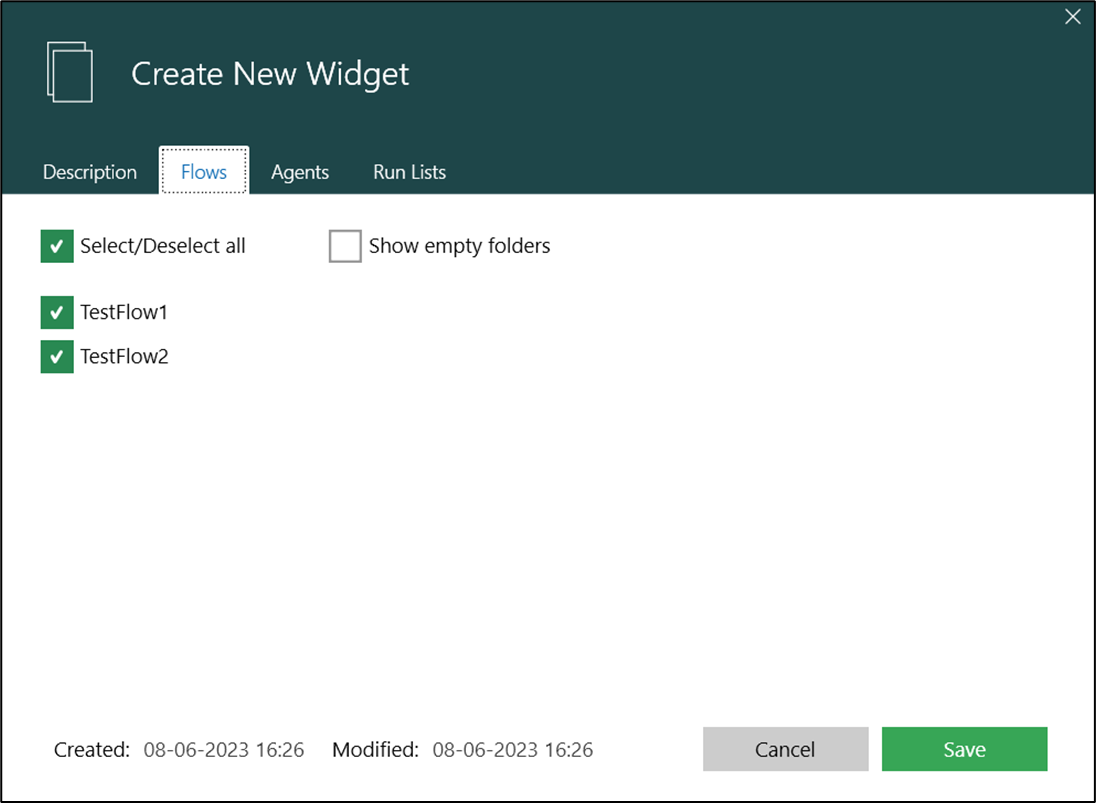Image resolution: width=1096 pixels, height=803 pixels.
Task: Click the widget pages icon in header
Action: click(70, 72)
